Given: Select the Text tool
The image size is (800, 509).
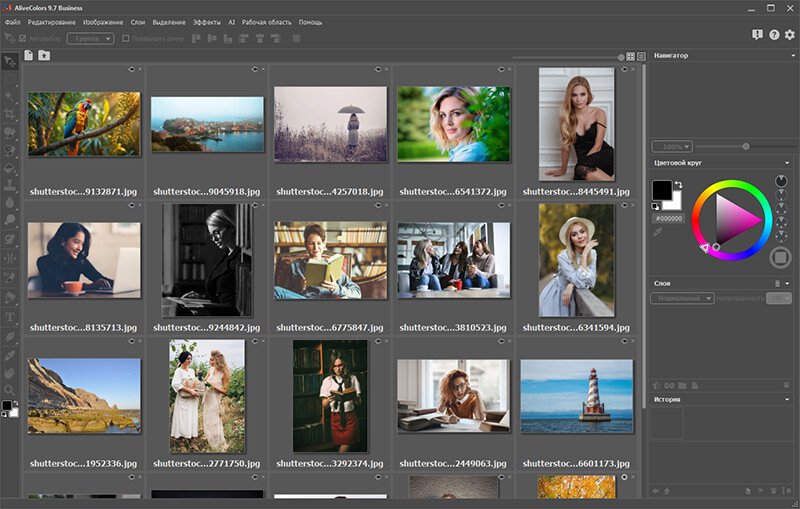Looking at the screenshot, I should [9, 317].
